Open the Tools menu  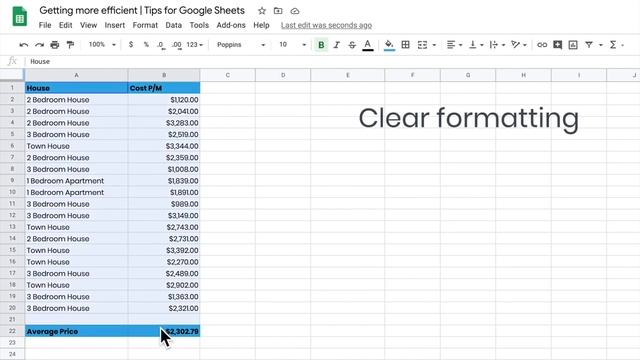click(199, 25)
